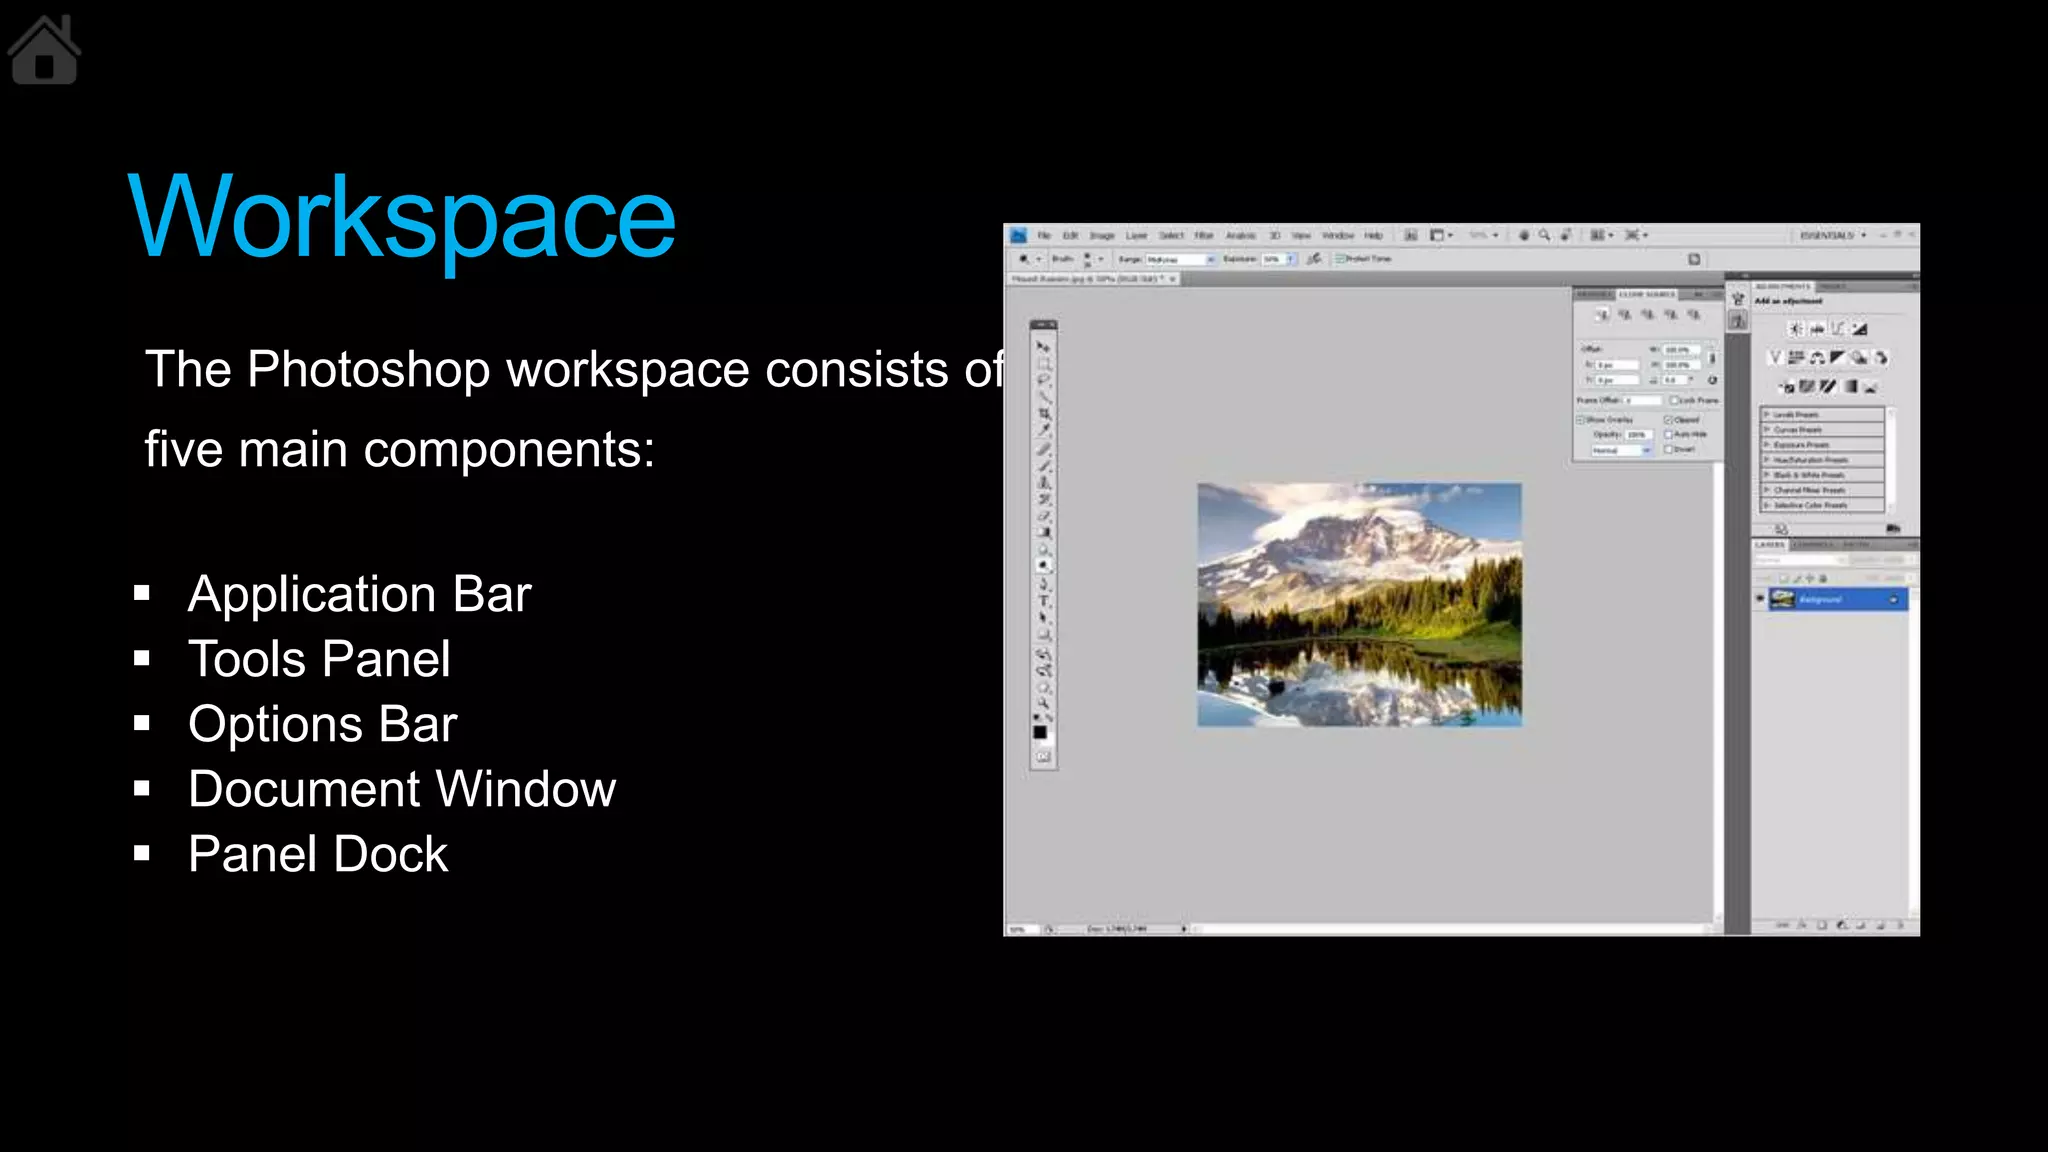Click the first clone source button

(1602, 315)
